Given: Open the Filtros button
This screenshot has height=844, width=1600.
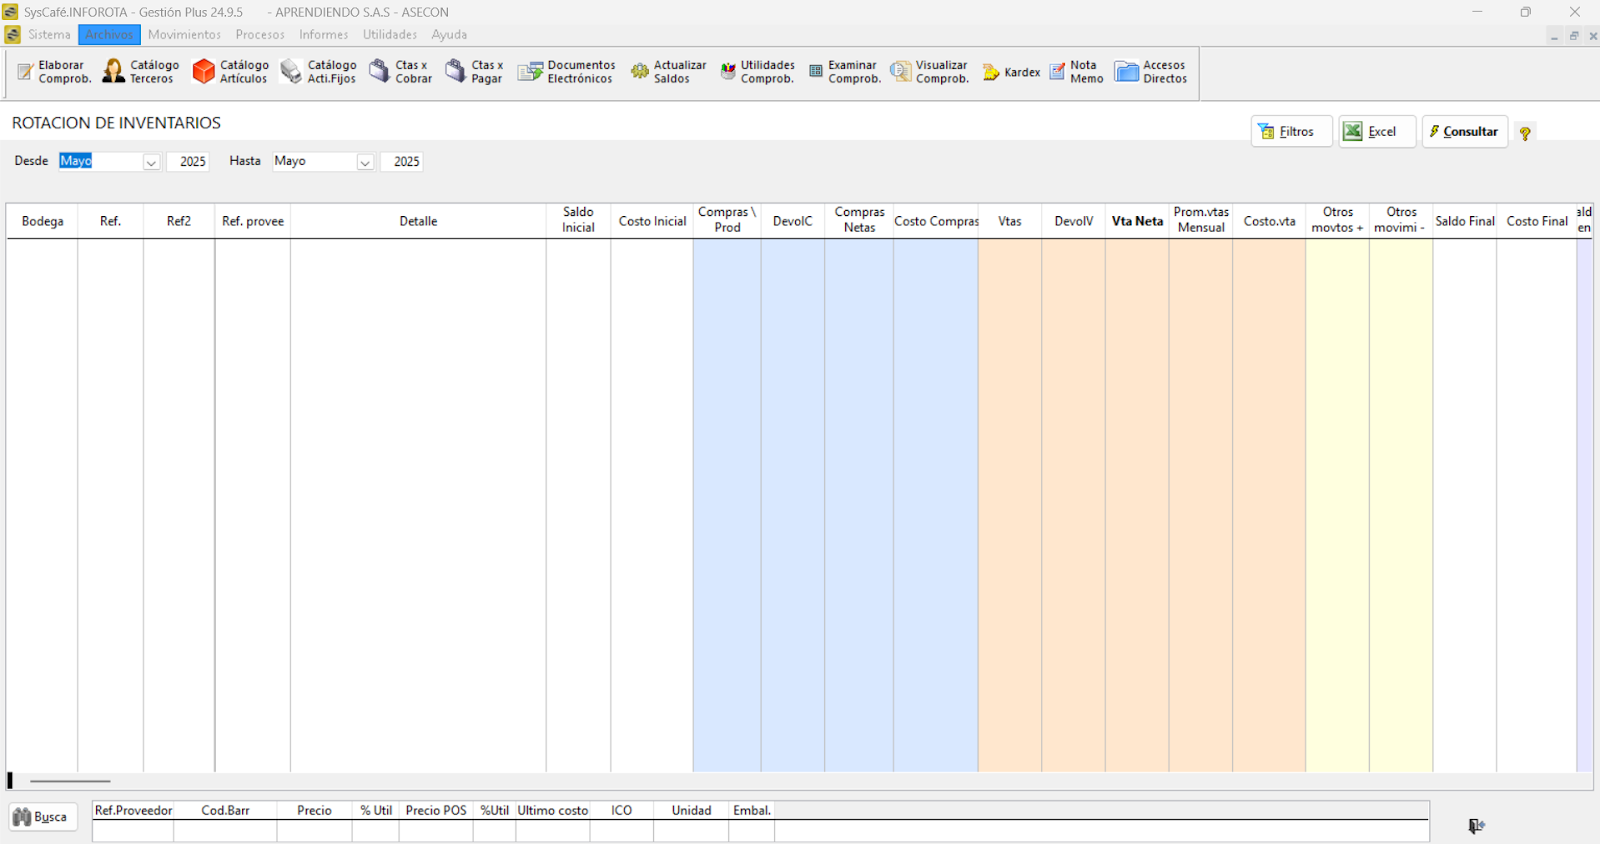Looking at the screenshot, I should pyautogui.click(x=1291, y=132).
